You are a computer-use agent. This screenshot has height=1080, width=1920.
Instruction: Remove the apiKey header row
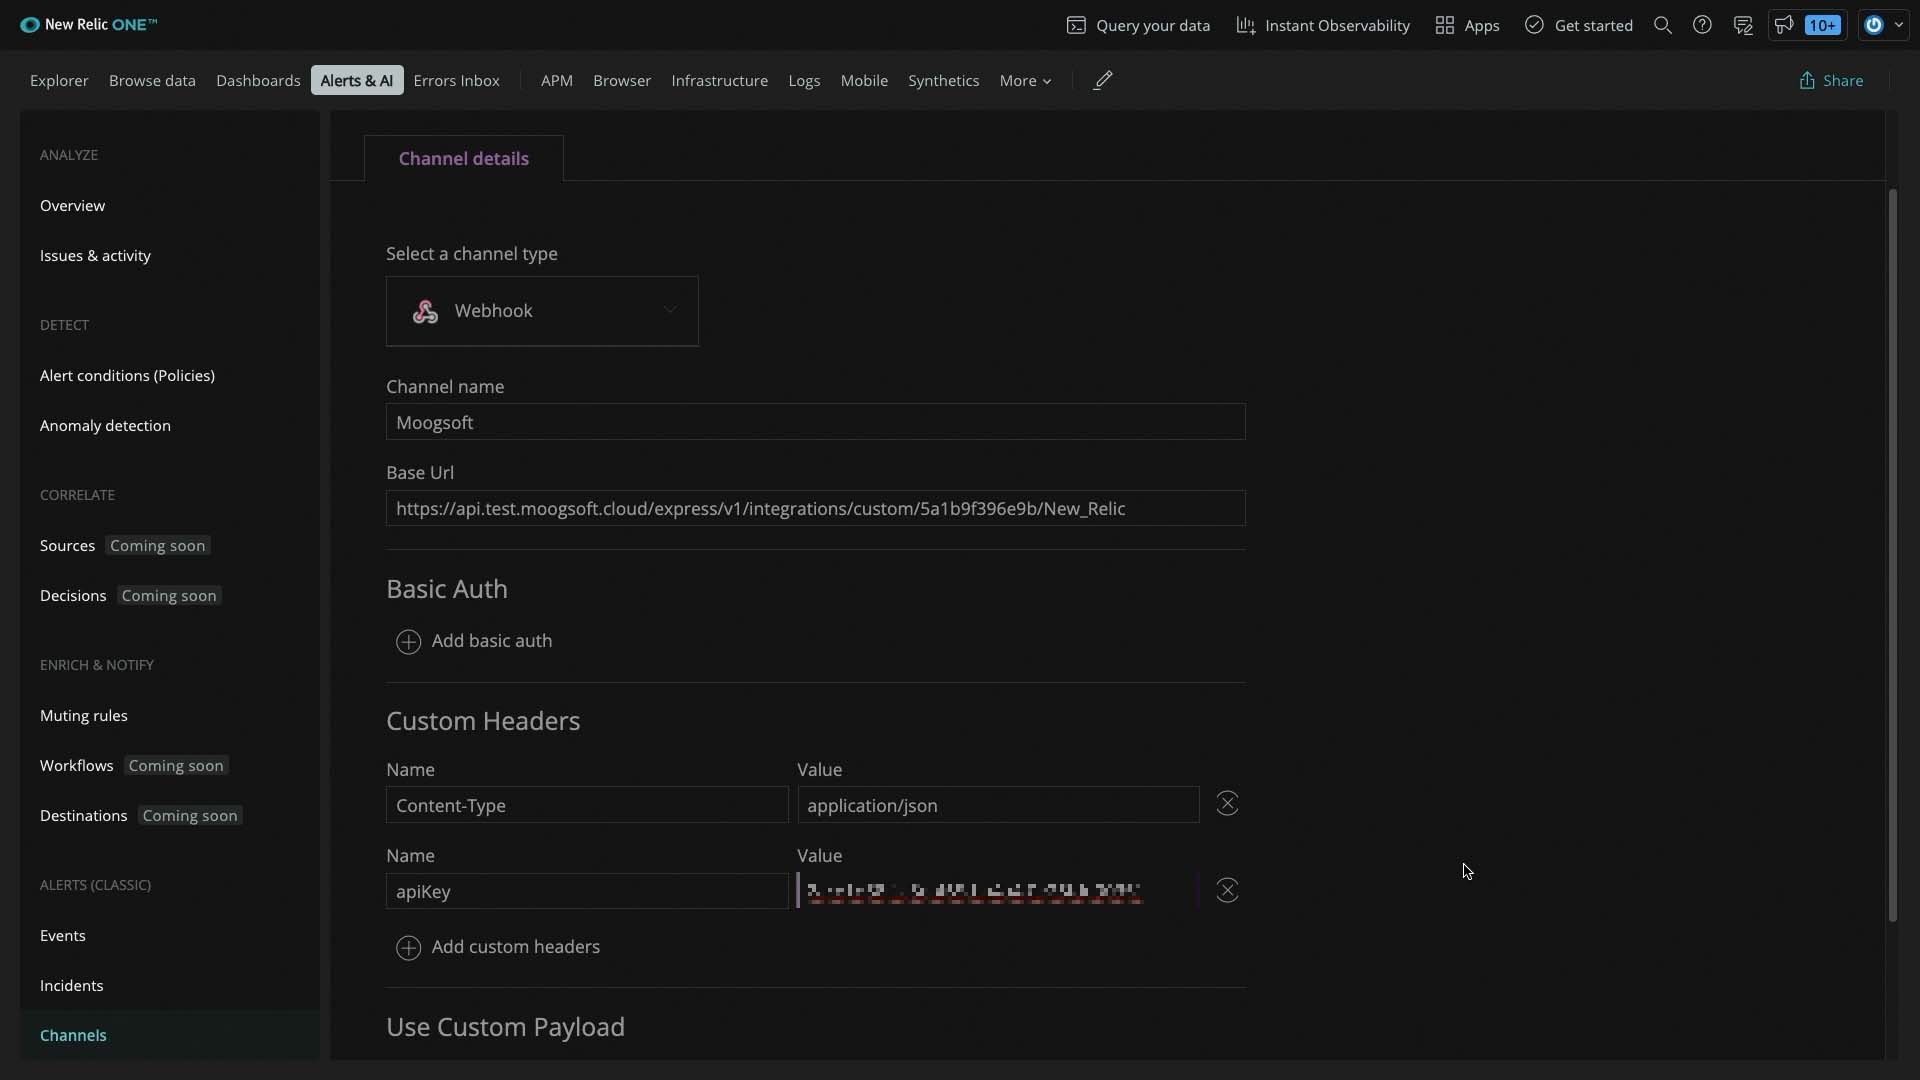pos(1227,890)
